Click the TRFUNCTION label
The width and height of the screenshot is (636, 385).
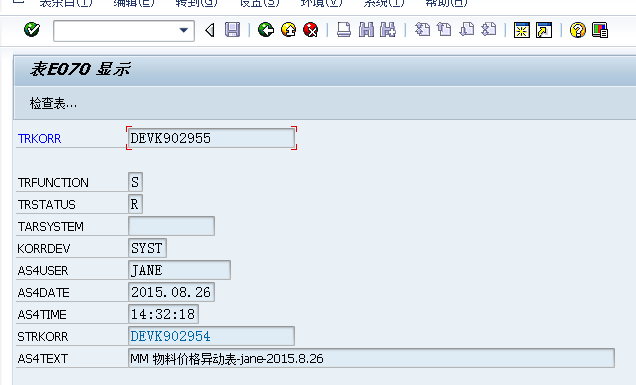pyautogui.click(x=53, y=183)
